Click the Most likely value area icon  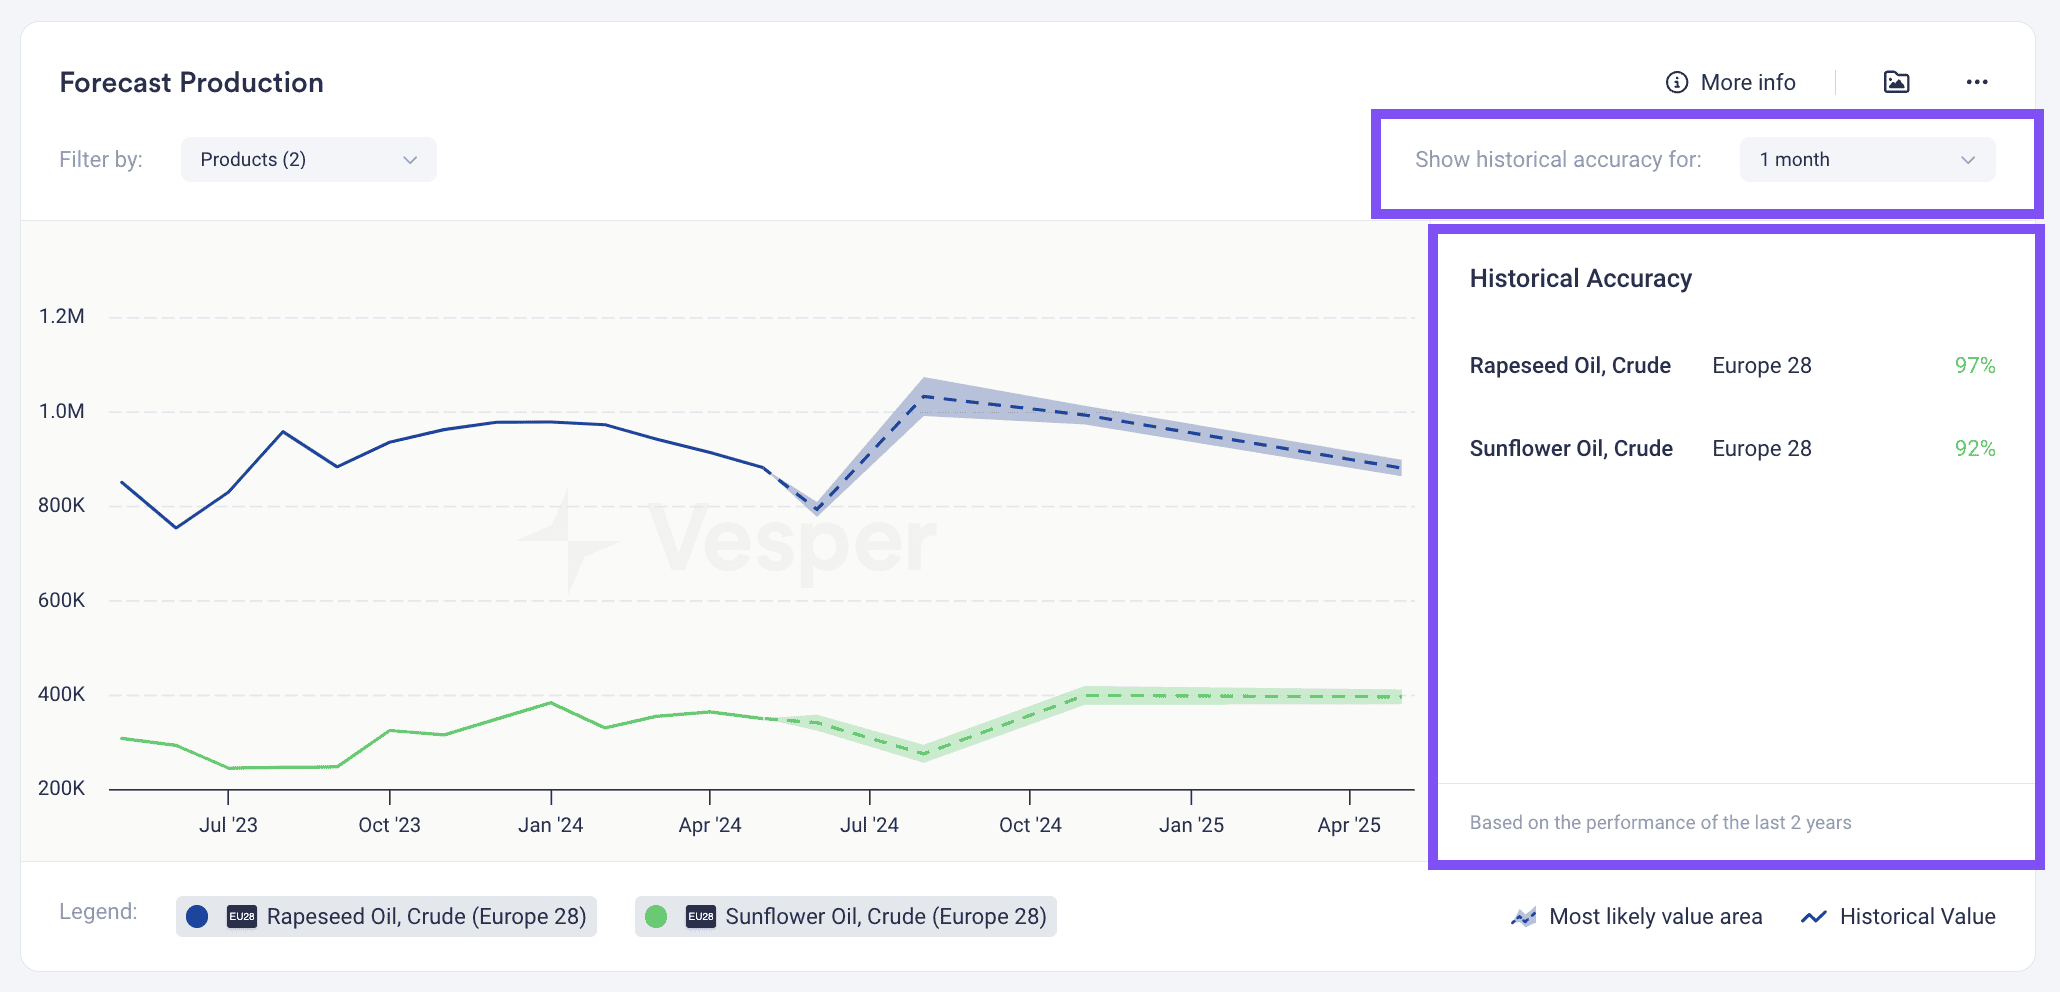(1524, 916)
